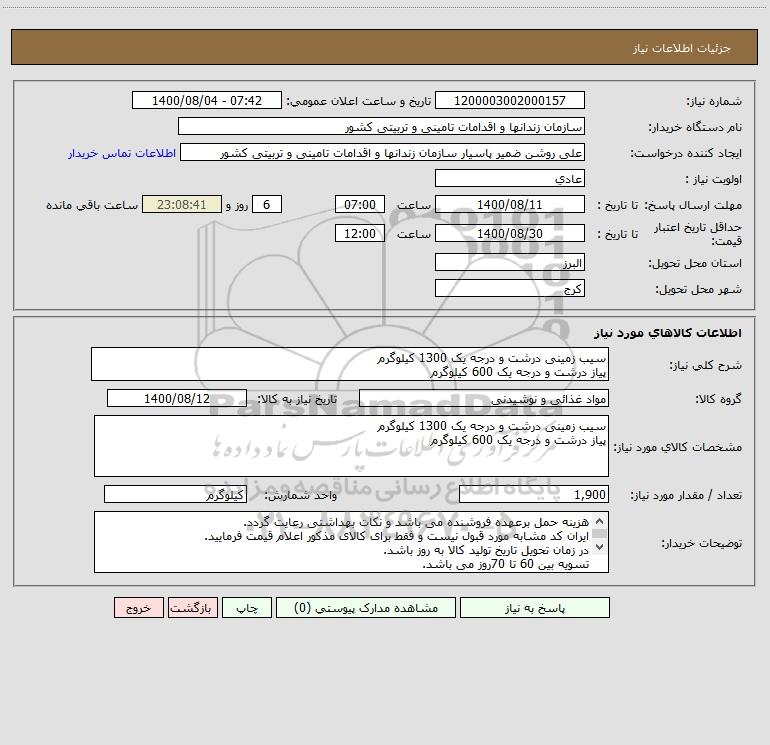Click the شماره نیاز label
The width and height of the screenshot is (770, 745).
pyautogui.click(x=714, y=101)
